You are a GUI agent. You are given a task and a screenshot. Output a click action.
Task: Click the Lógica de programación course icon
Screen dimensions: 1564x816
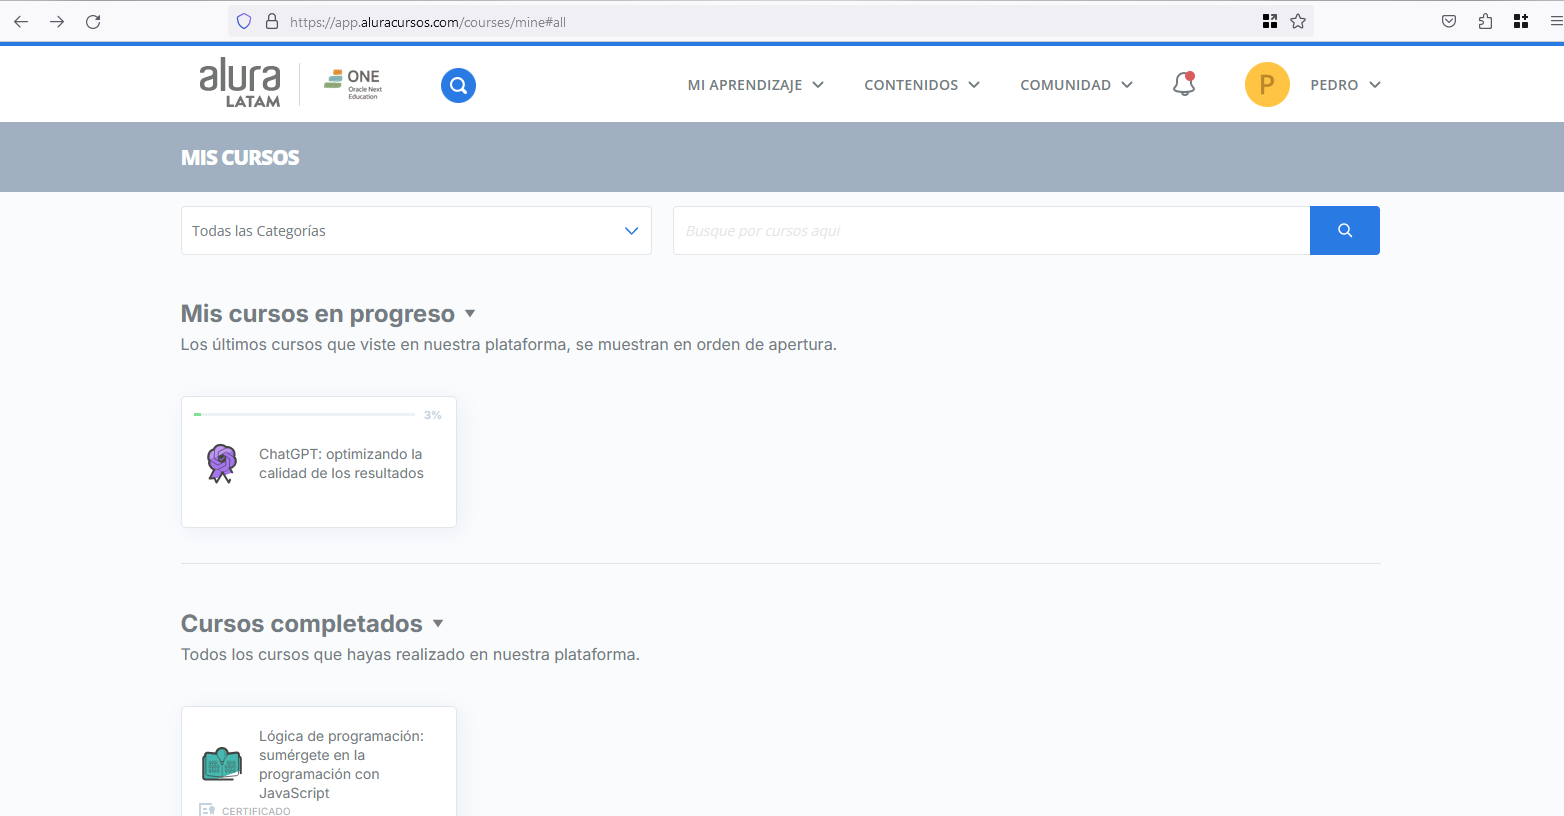click(222, 764)
